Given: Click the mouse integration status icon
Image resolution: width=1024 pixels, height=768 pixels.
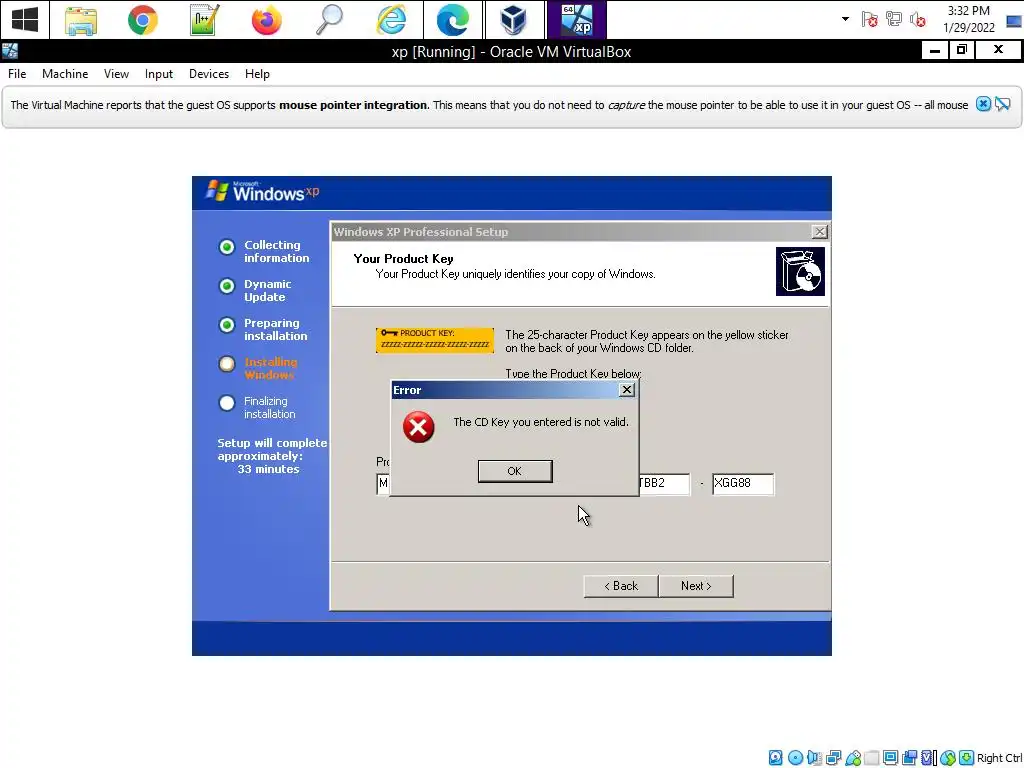Looking at the screenshot, I should pyautogui.click(x=948, y=758).
